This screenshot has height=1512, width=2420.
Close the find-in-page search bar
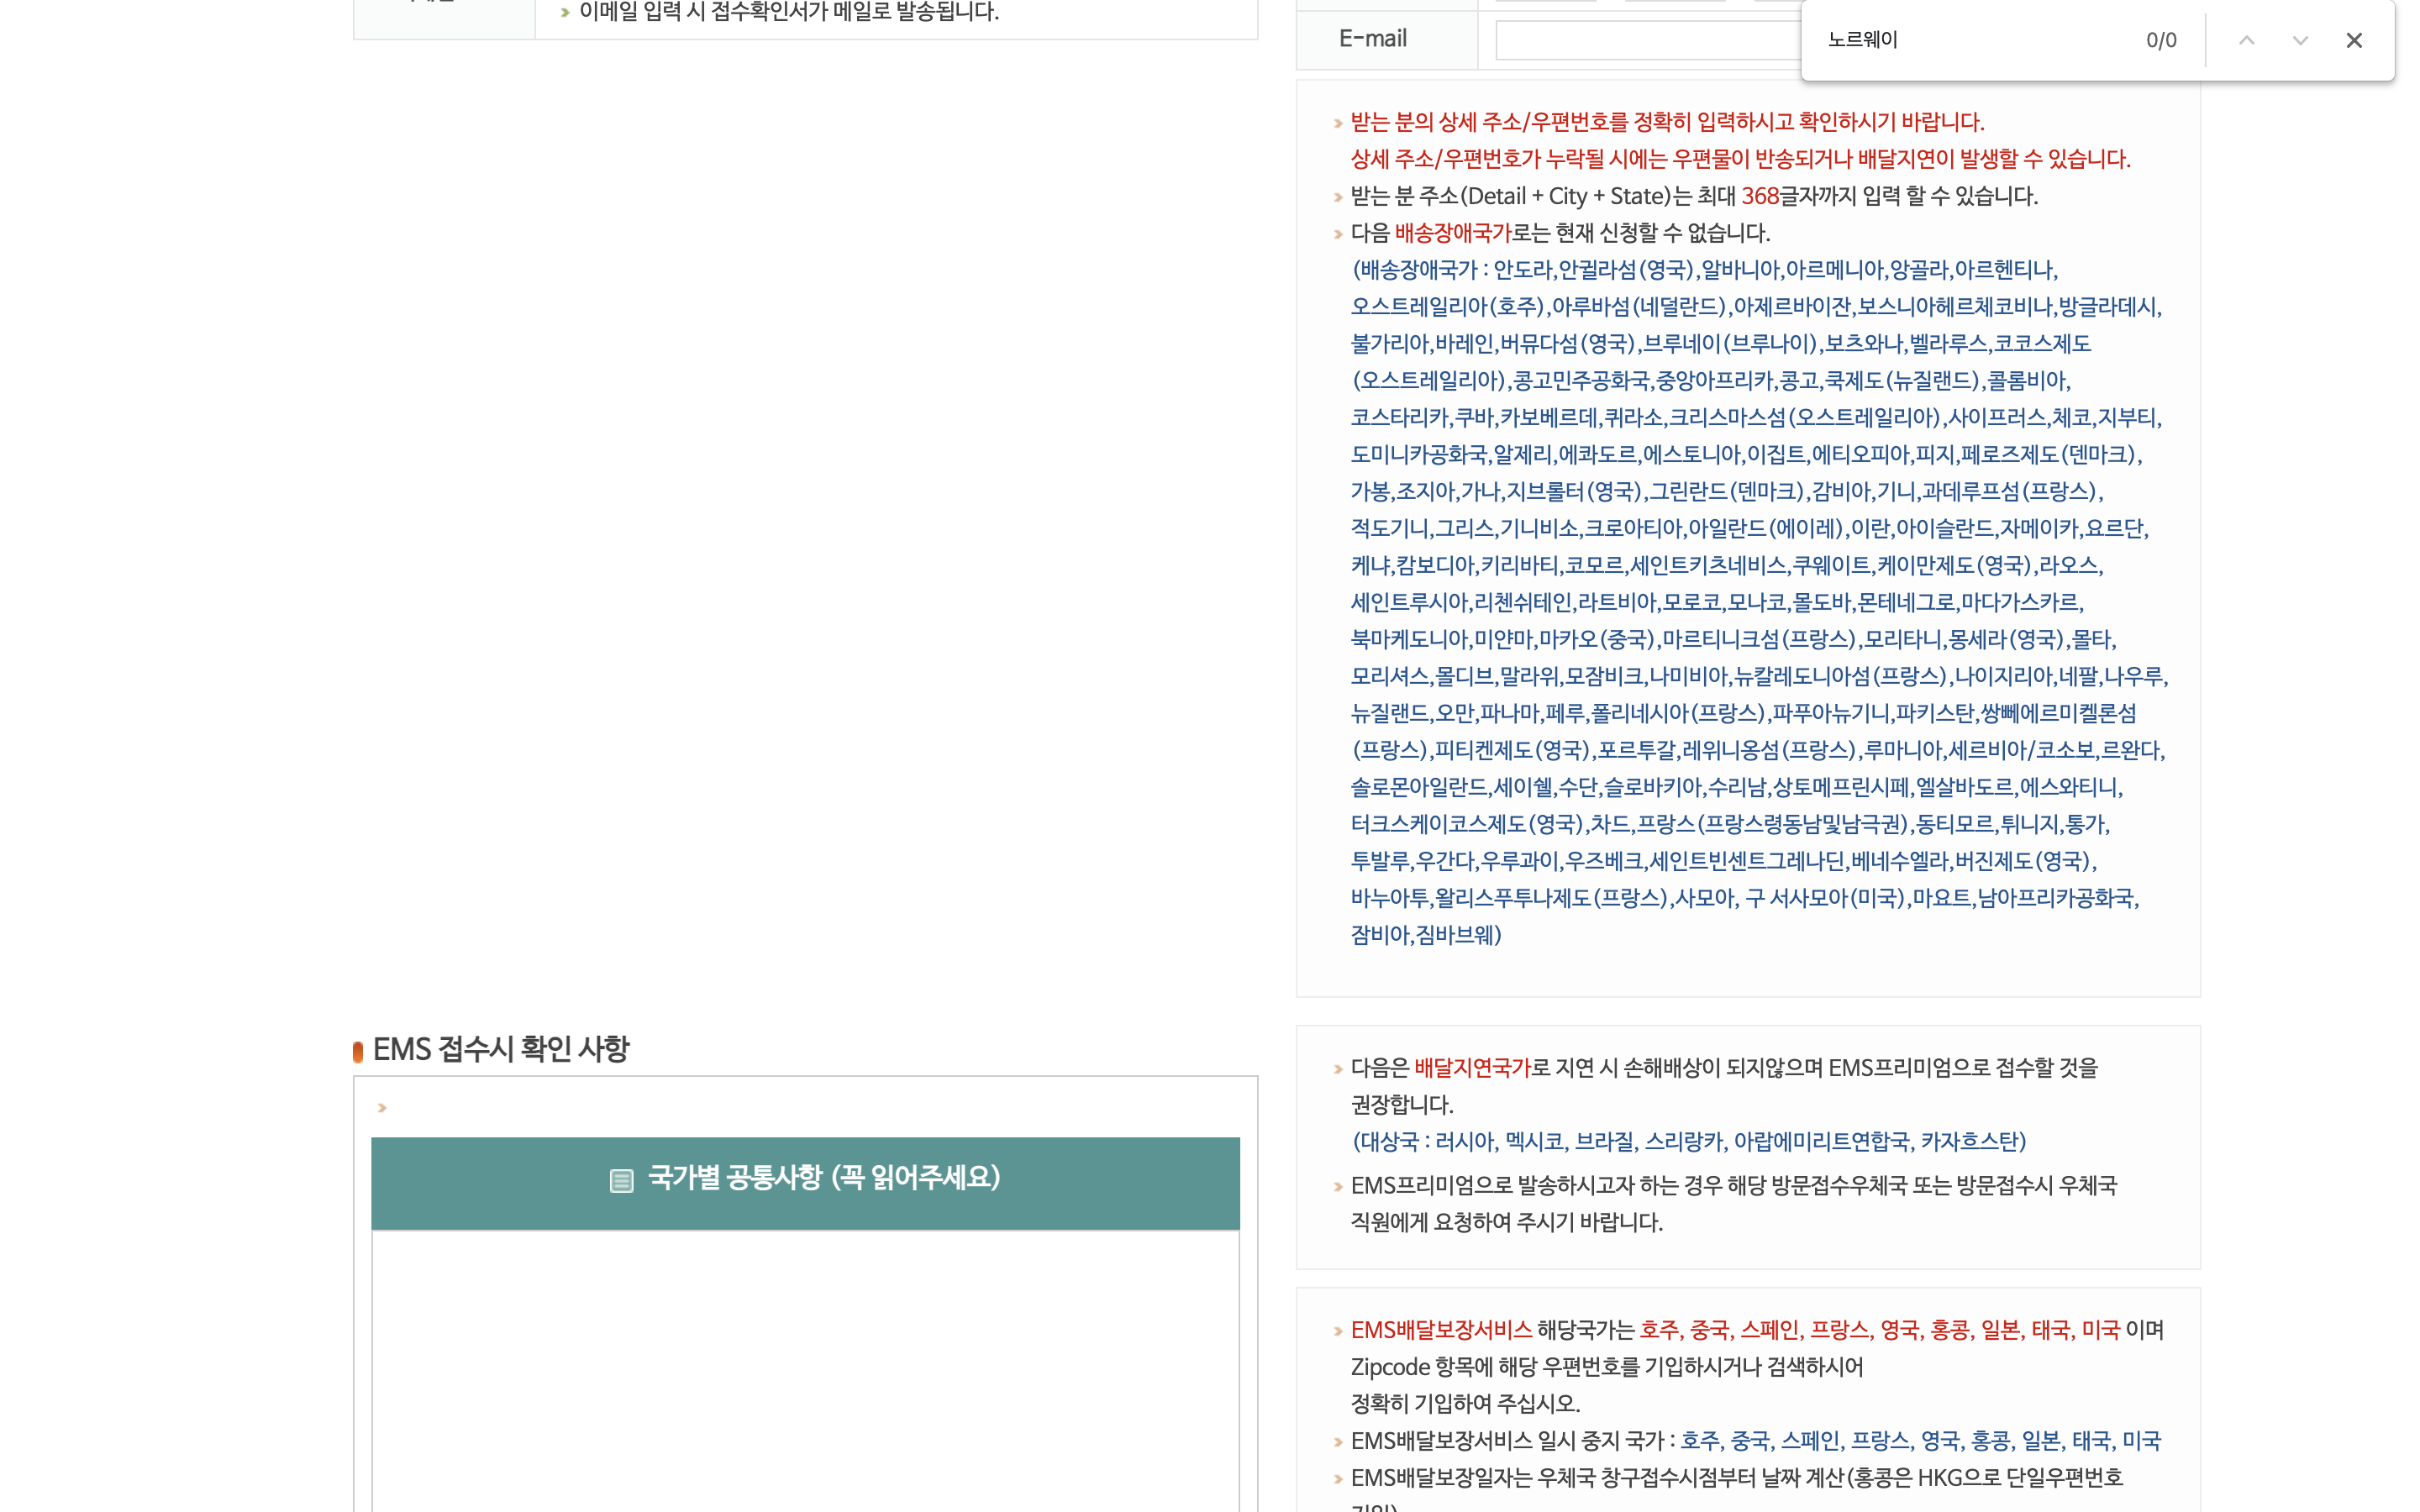(2354, 40)
